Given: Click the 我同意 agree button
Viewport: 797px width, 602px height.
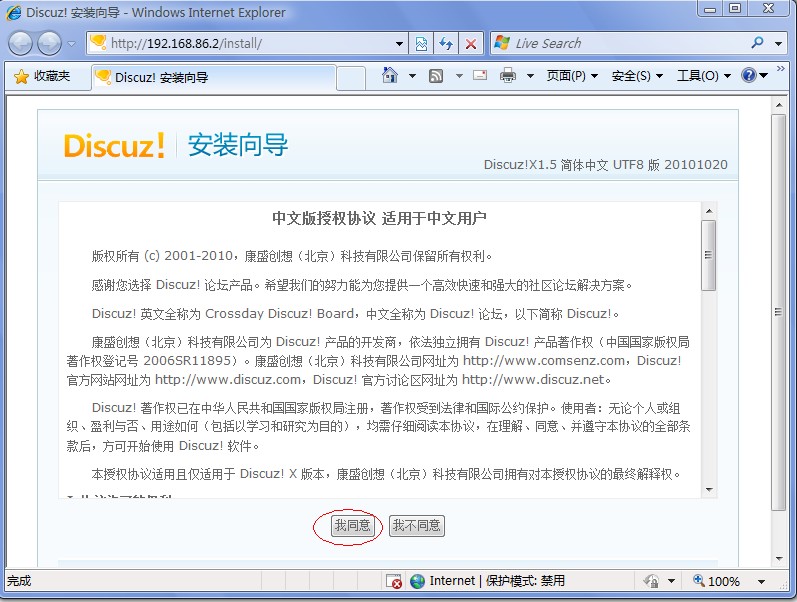Looking at the screenshot, I should coord(352,525).
